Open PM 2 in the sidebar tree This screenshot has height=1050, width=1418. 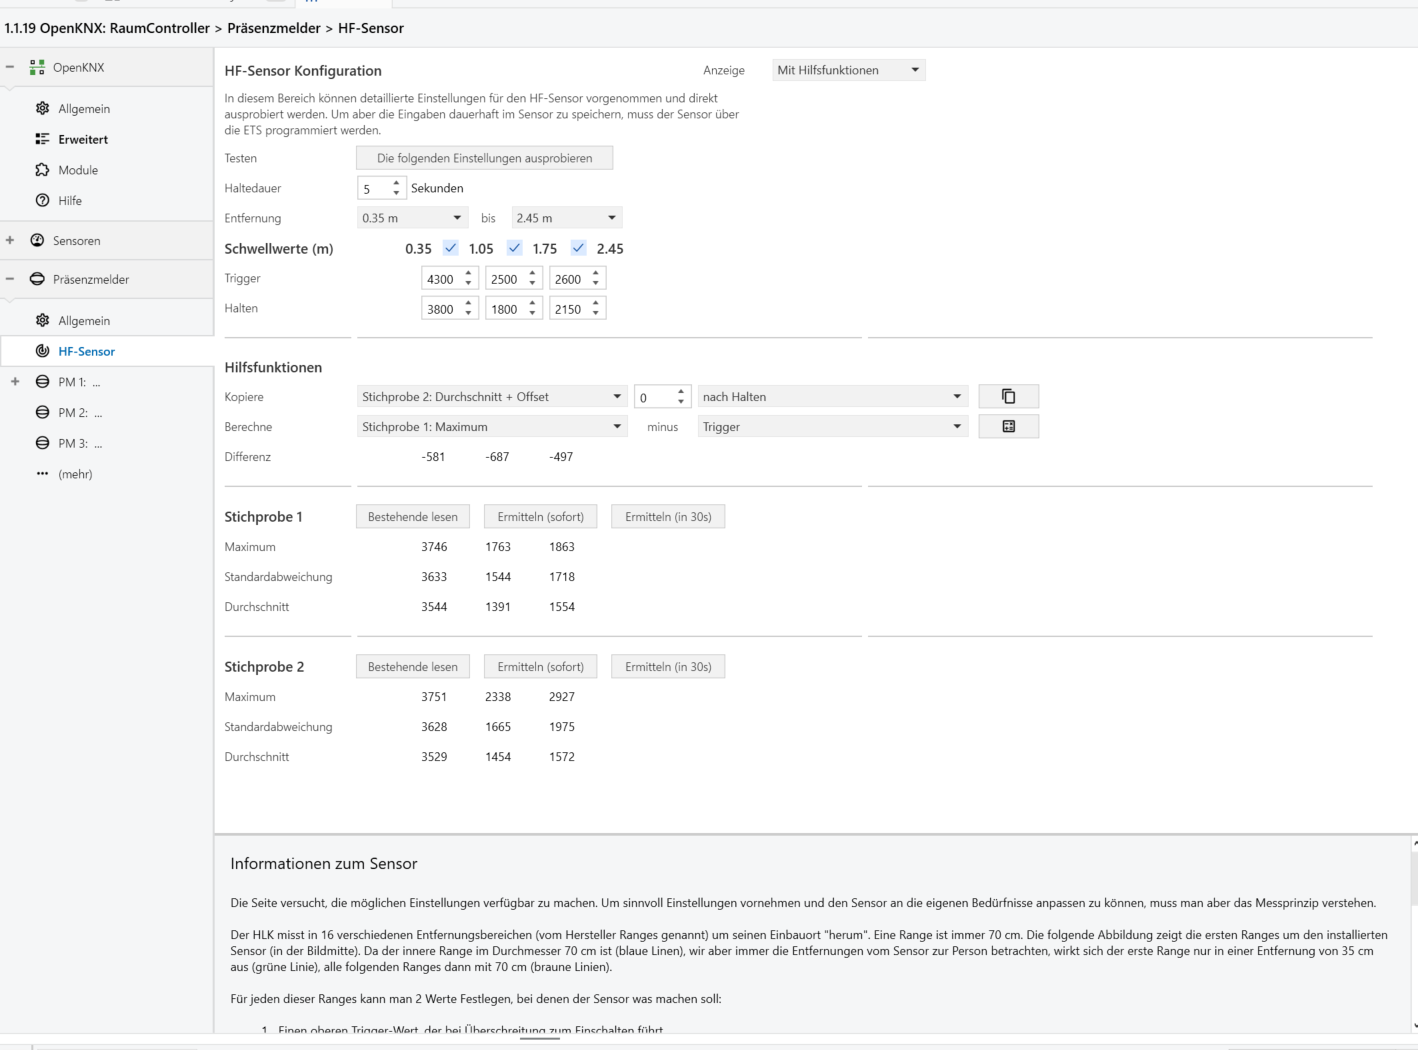click(x=79, y=412)
